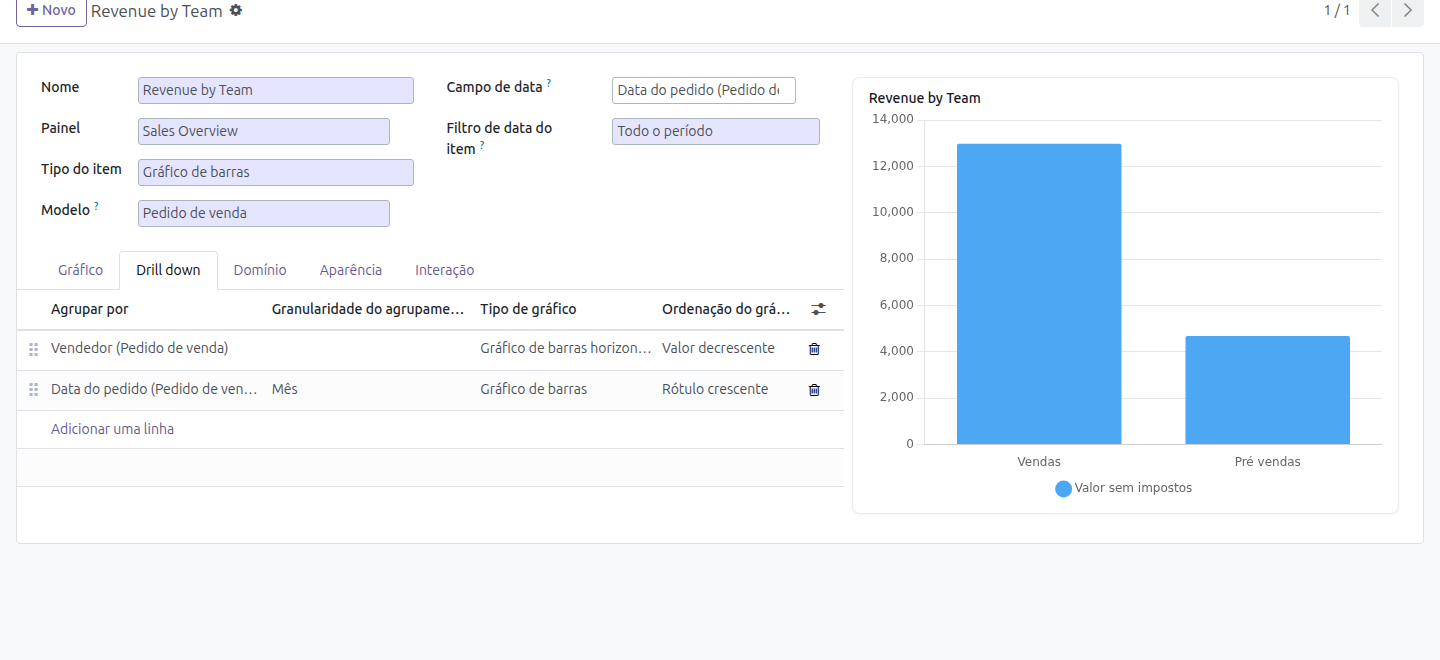Click the Revenue by Team breadcrumb title
1440x660 pixels.
point(157,12)
